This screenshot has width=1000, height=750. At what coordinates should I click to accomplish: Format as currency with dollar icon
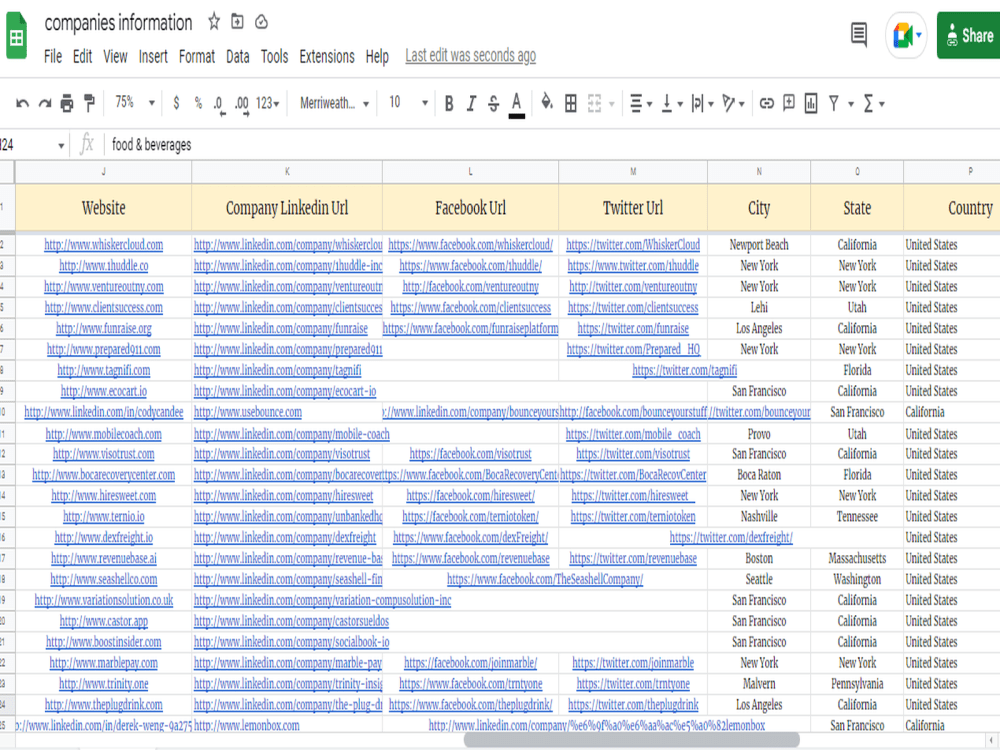tap(176, 103)
